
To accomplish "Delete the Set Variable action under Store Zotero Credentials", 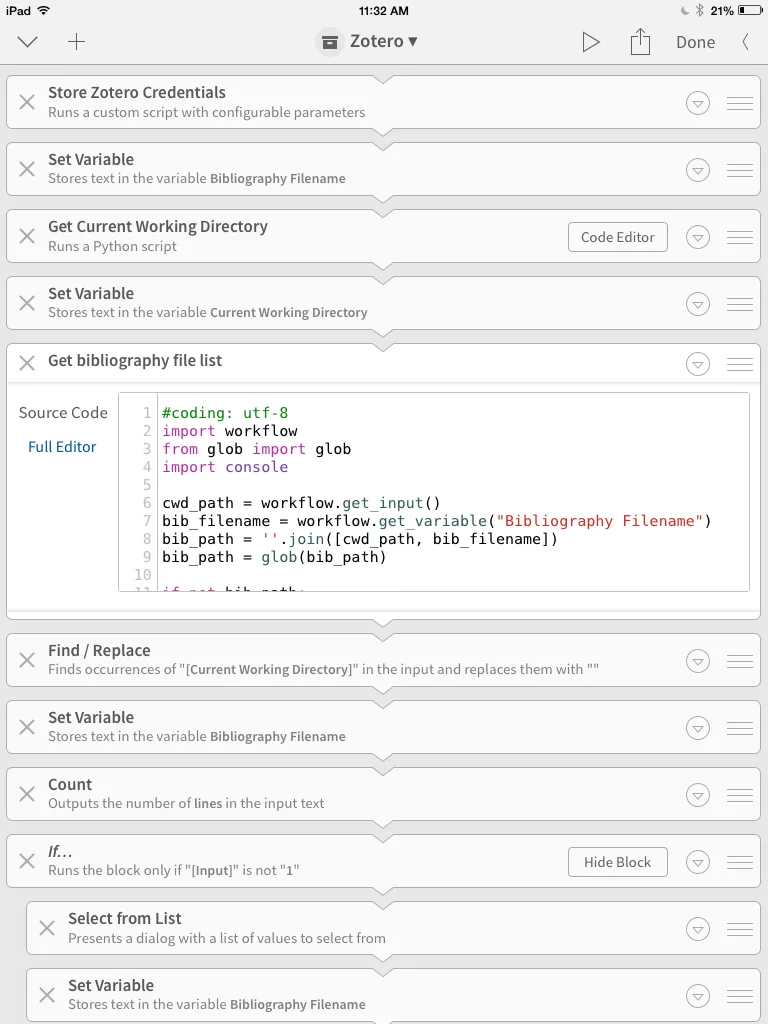I will (27, 169).
